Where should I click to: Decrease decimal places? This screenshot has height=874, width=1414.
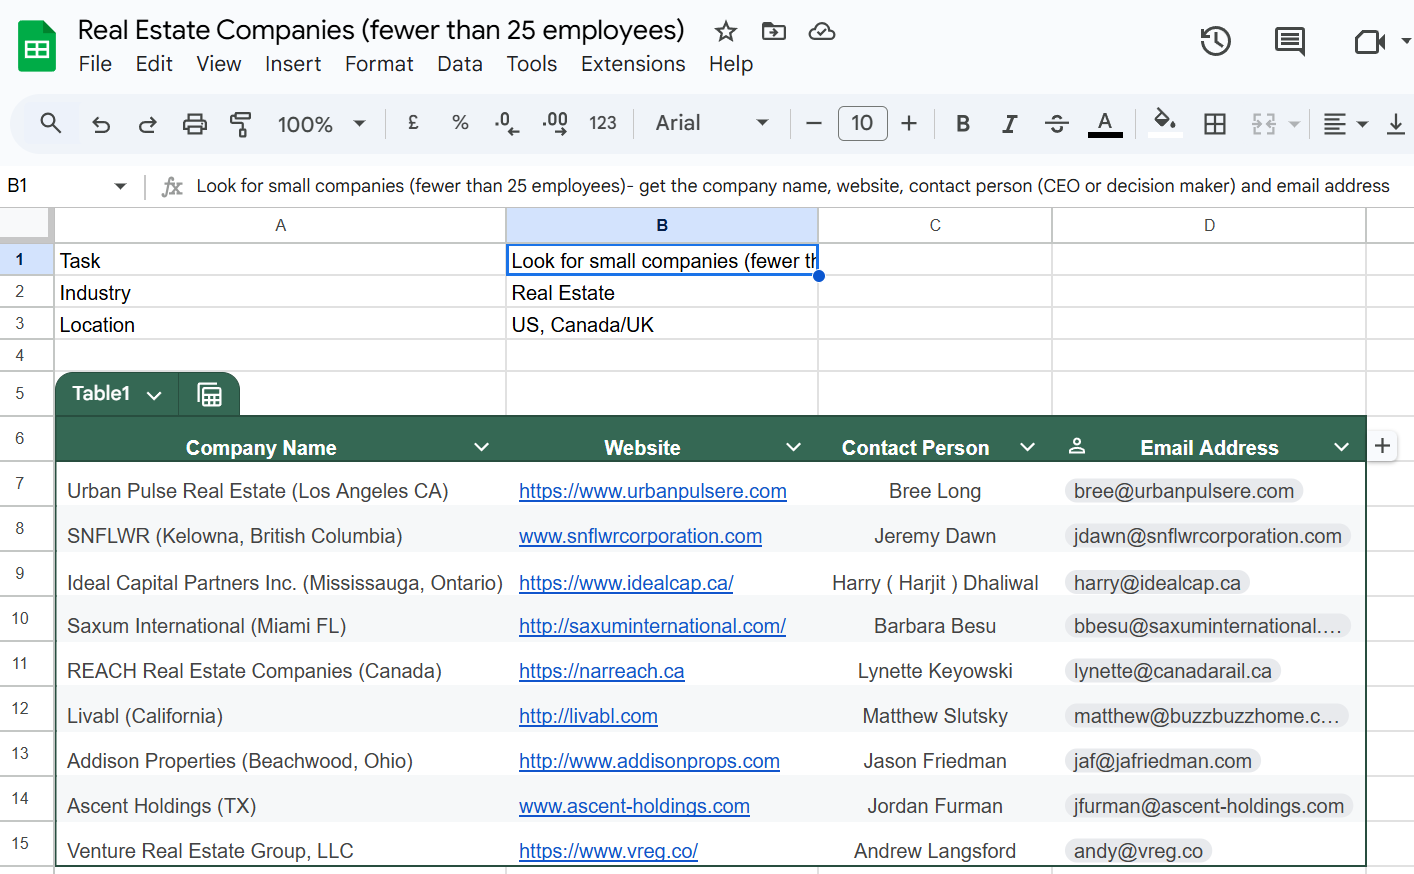(x=507, y=123)
